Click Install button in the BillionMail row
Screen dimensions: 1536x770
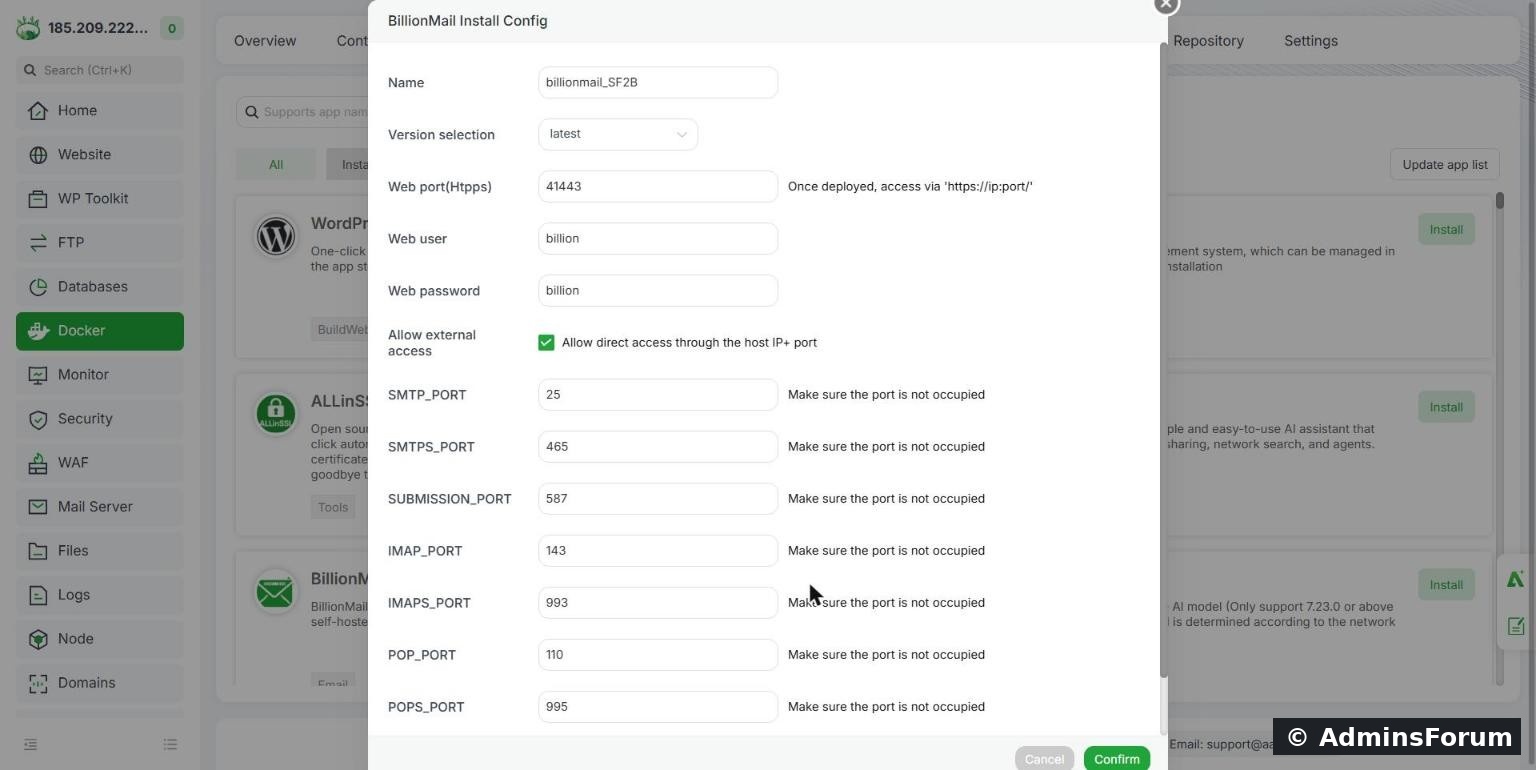[x=1446, y=585]
